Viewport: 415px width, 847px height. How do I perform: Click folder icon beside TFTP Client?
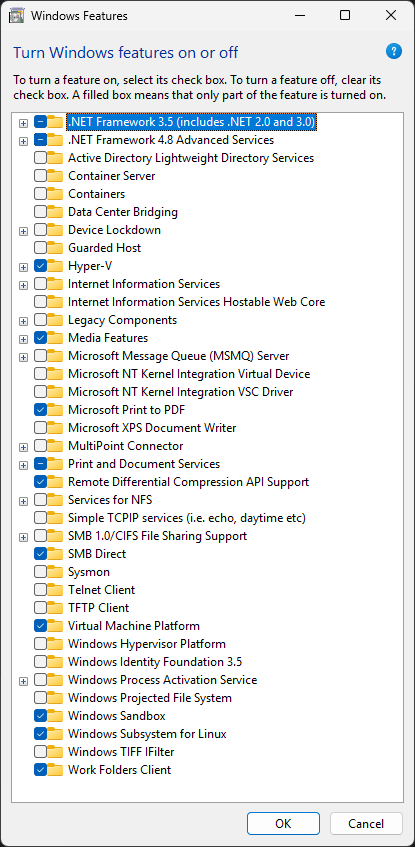tap(55, 608)
